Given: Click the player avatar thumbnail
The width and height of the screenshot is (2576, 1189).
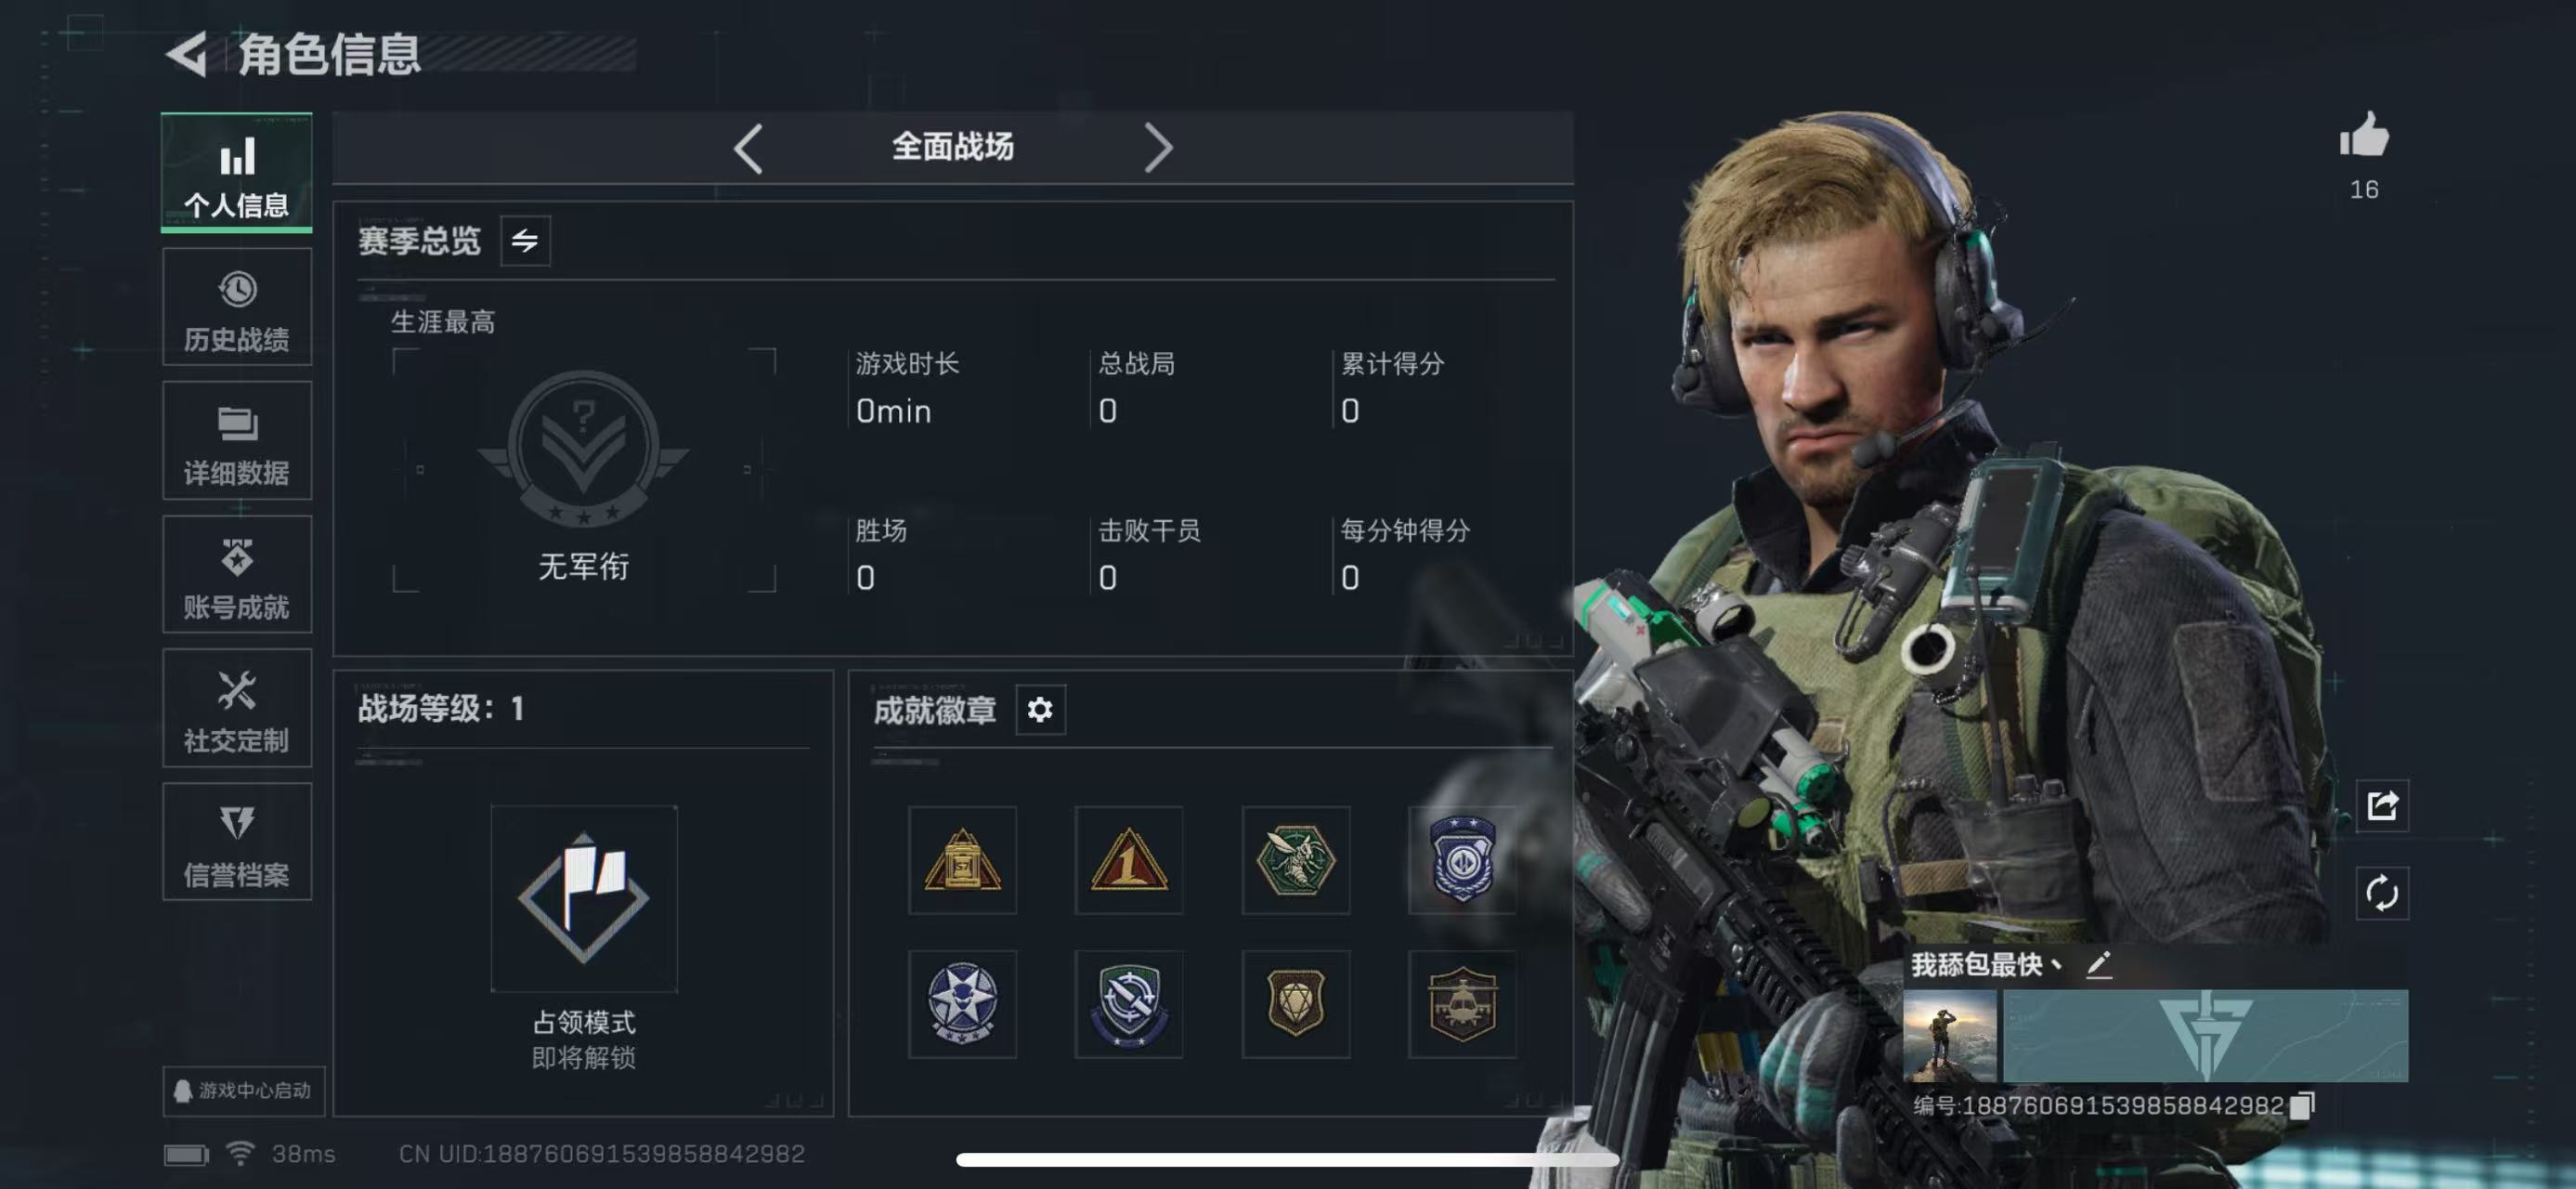Looking at the screenshot, I should [x=1949, y=1036].
